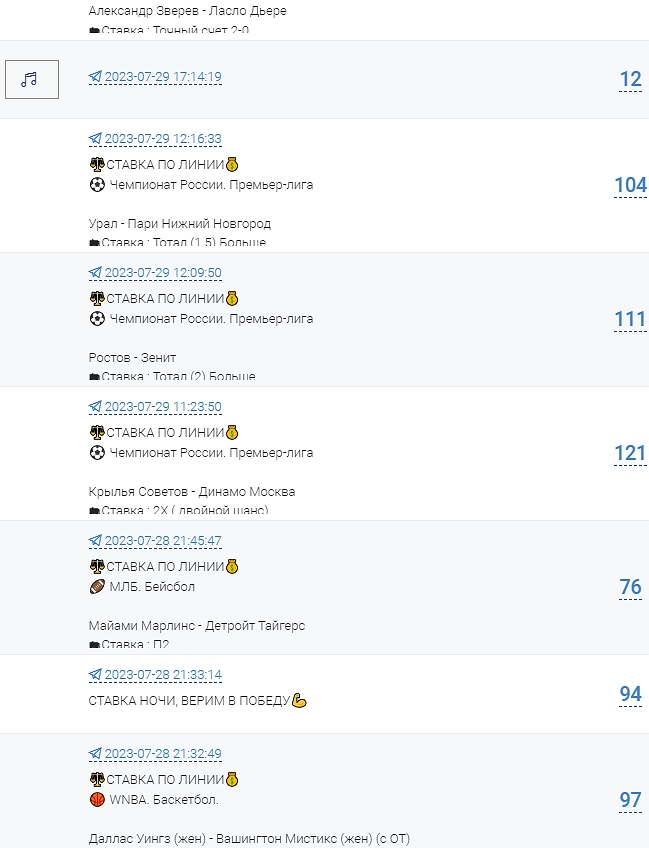Click soccer ball icon in Ростов - Зенит post
Viewport: 649px width, 848px height.
pyautogui.click(x=97, y=319)
